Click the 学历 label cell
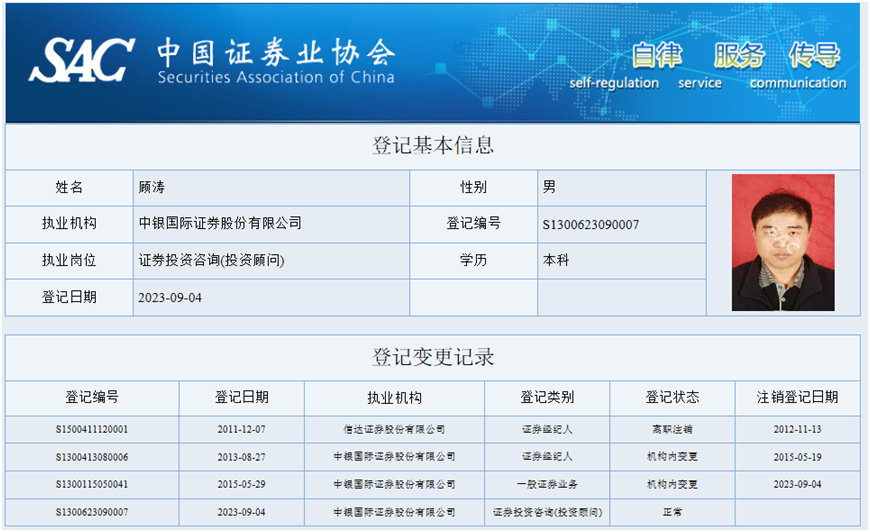This screenshot has height=532, width=870. click(x=473, y=260)
